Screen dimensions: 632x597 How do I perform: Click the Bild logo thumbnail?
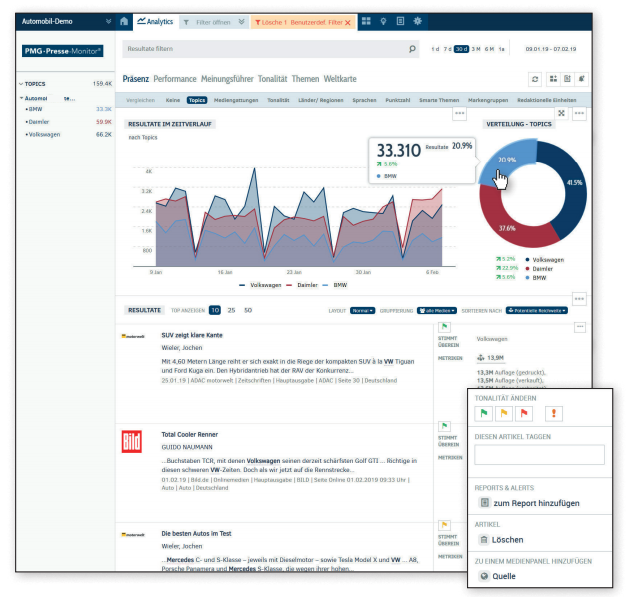131,441
